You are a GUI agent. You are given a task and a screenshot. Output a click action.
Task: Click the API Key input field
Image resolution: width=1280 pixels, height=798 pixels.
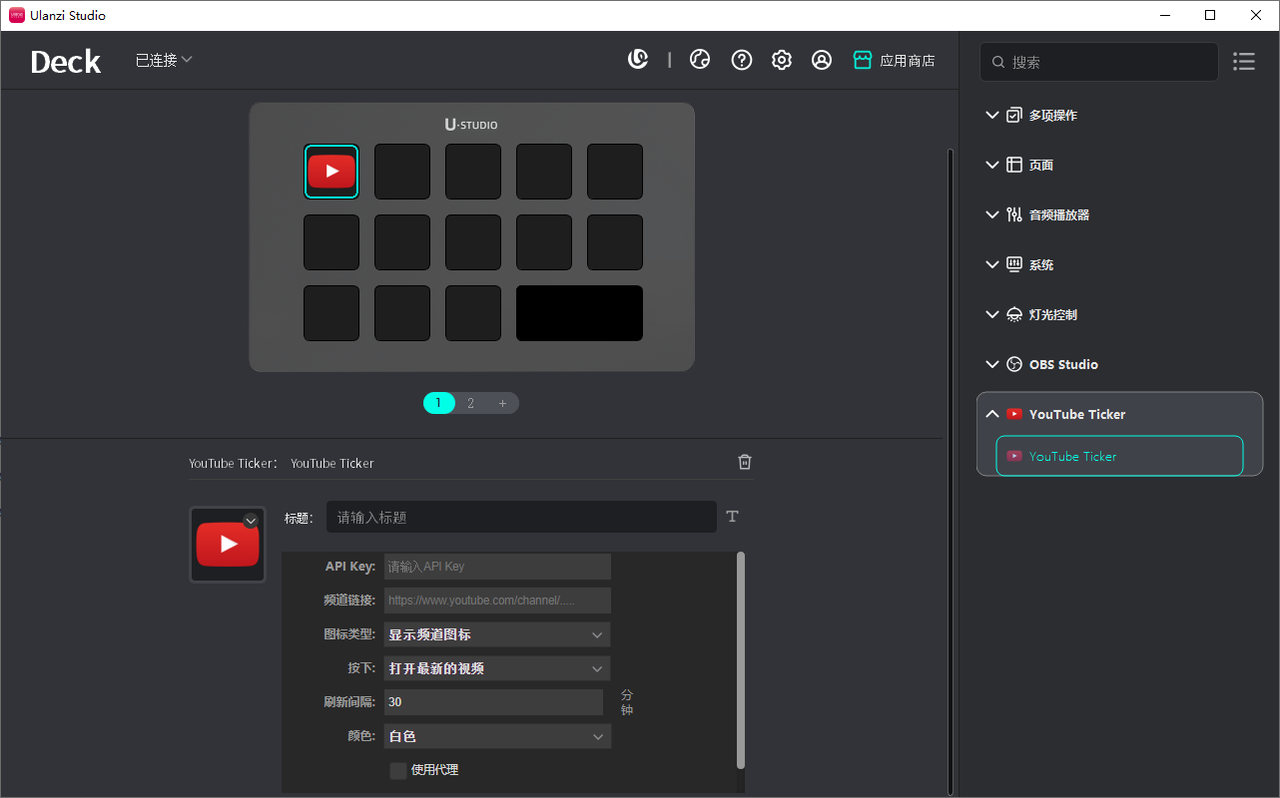click(497, 567)
